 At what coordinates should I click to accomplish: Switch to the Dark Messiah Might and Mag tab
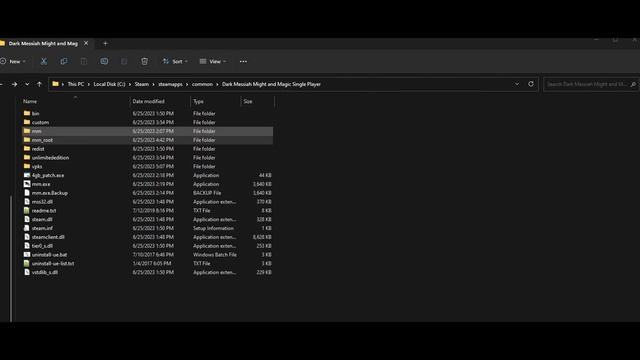[43, 43]
